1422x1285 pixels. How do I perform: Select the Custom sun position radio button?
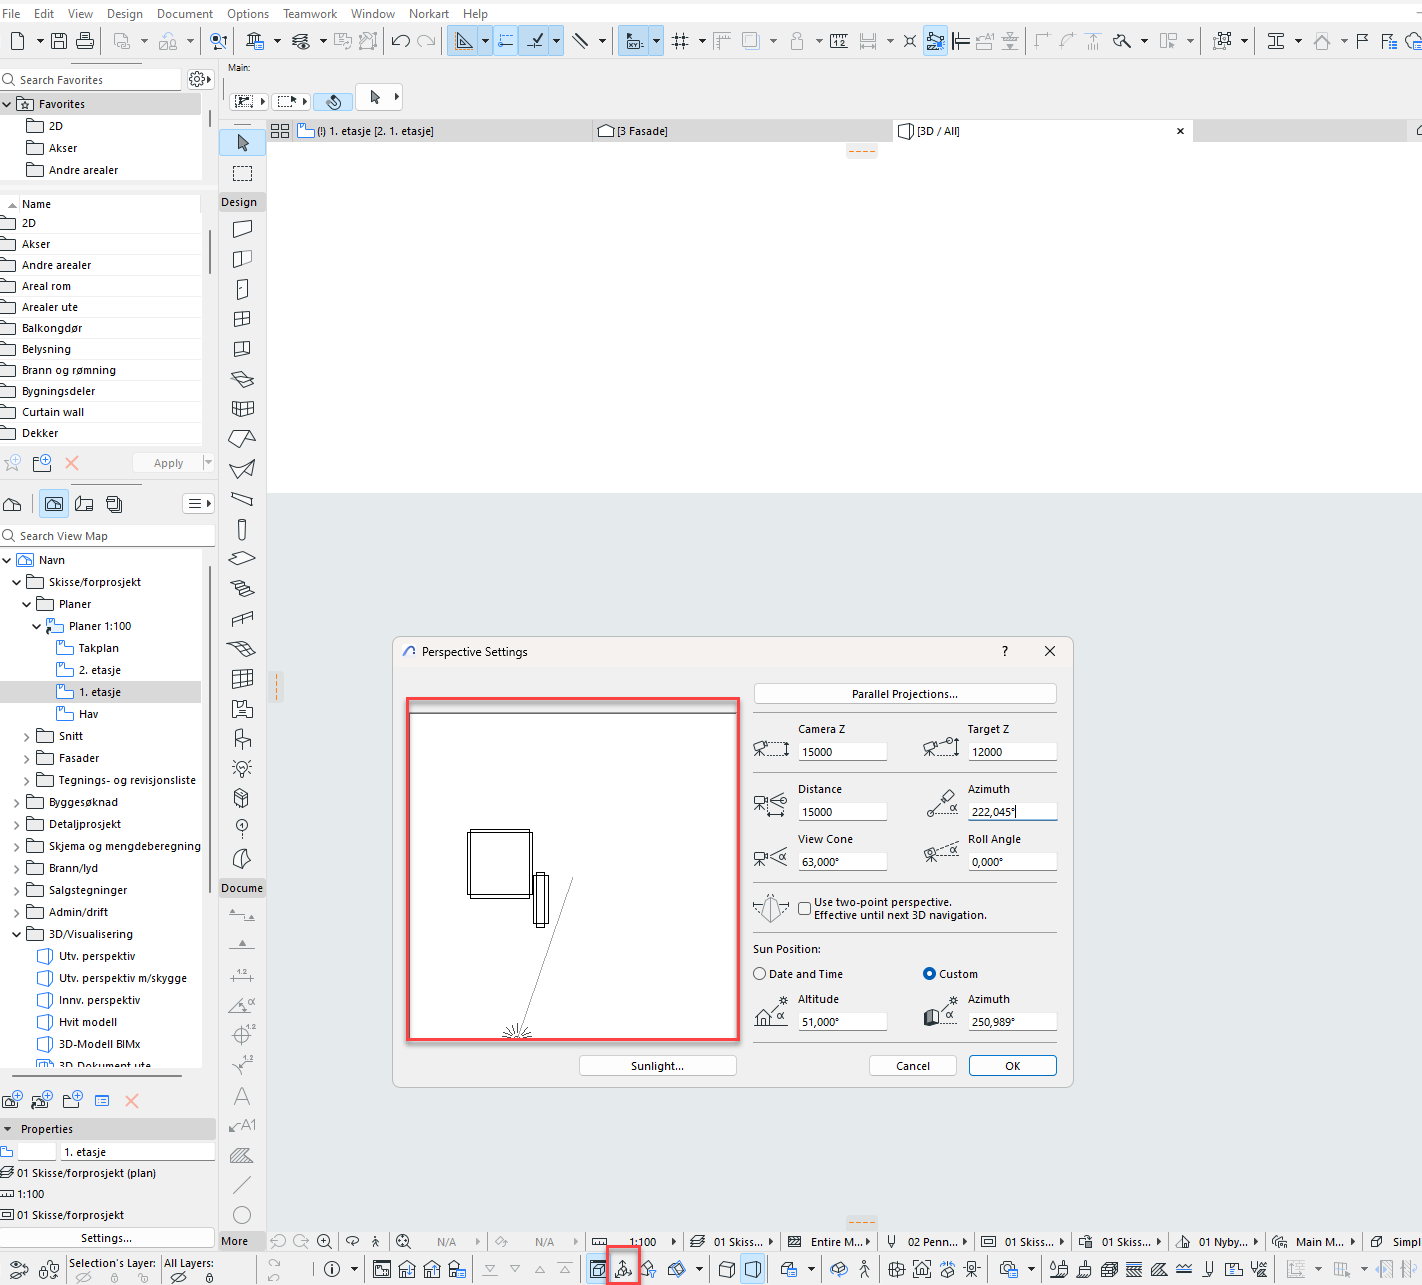929,974
